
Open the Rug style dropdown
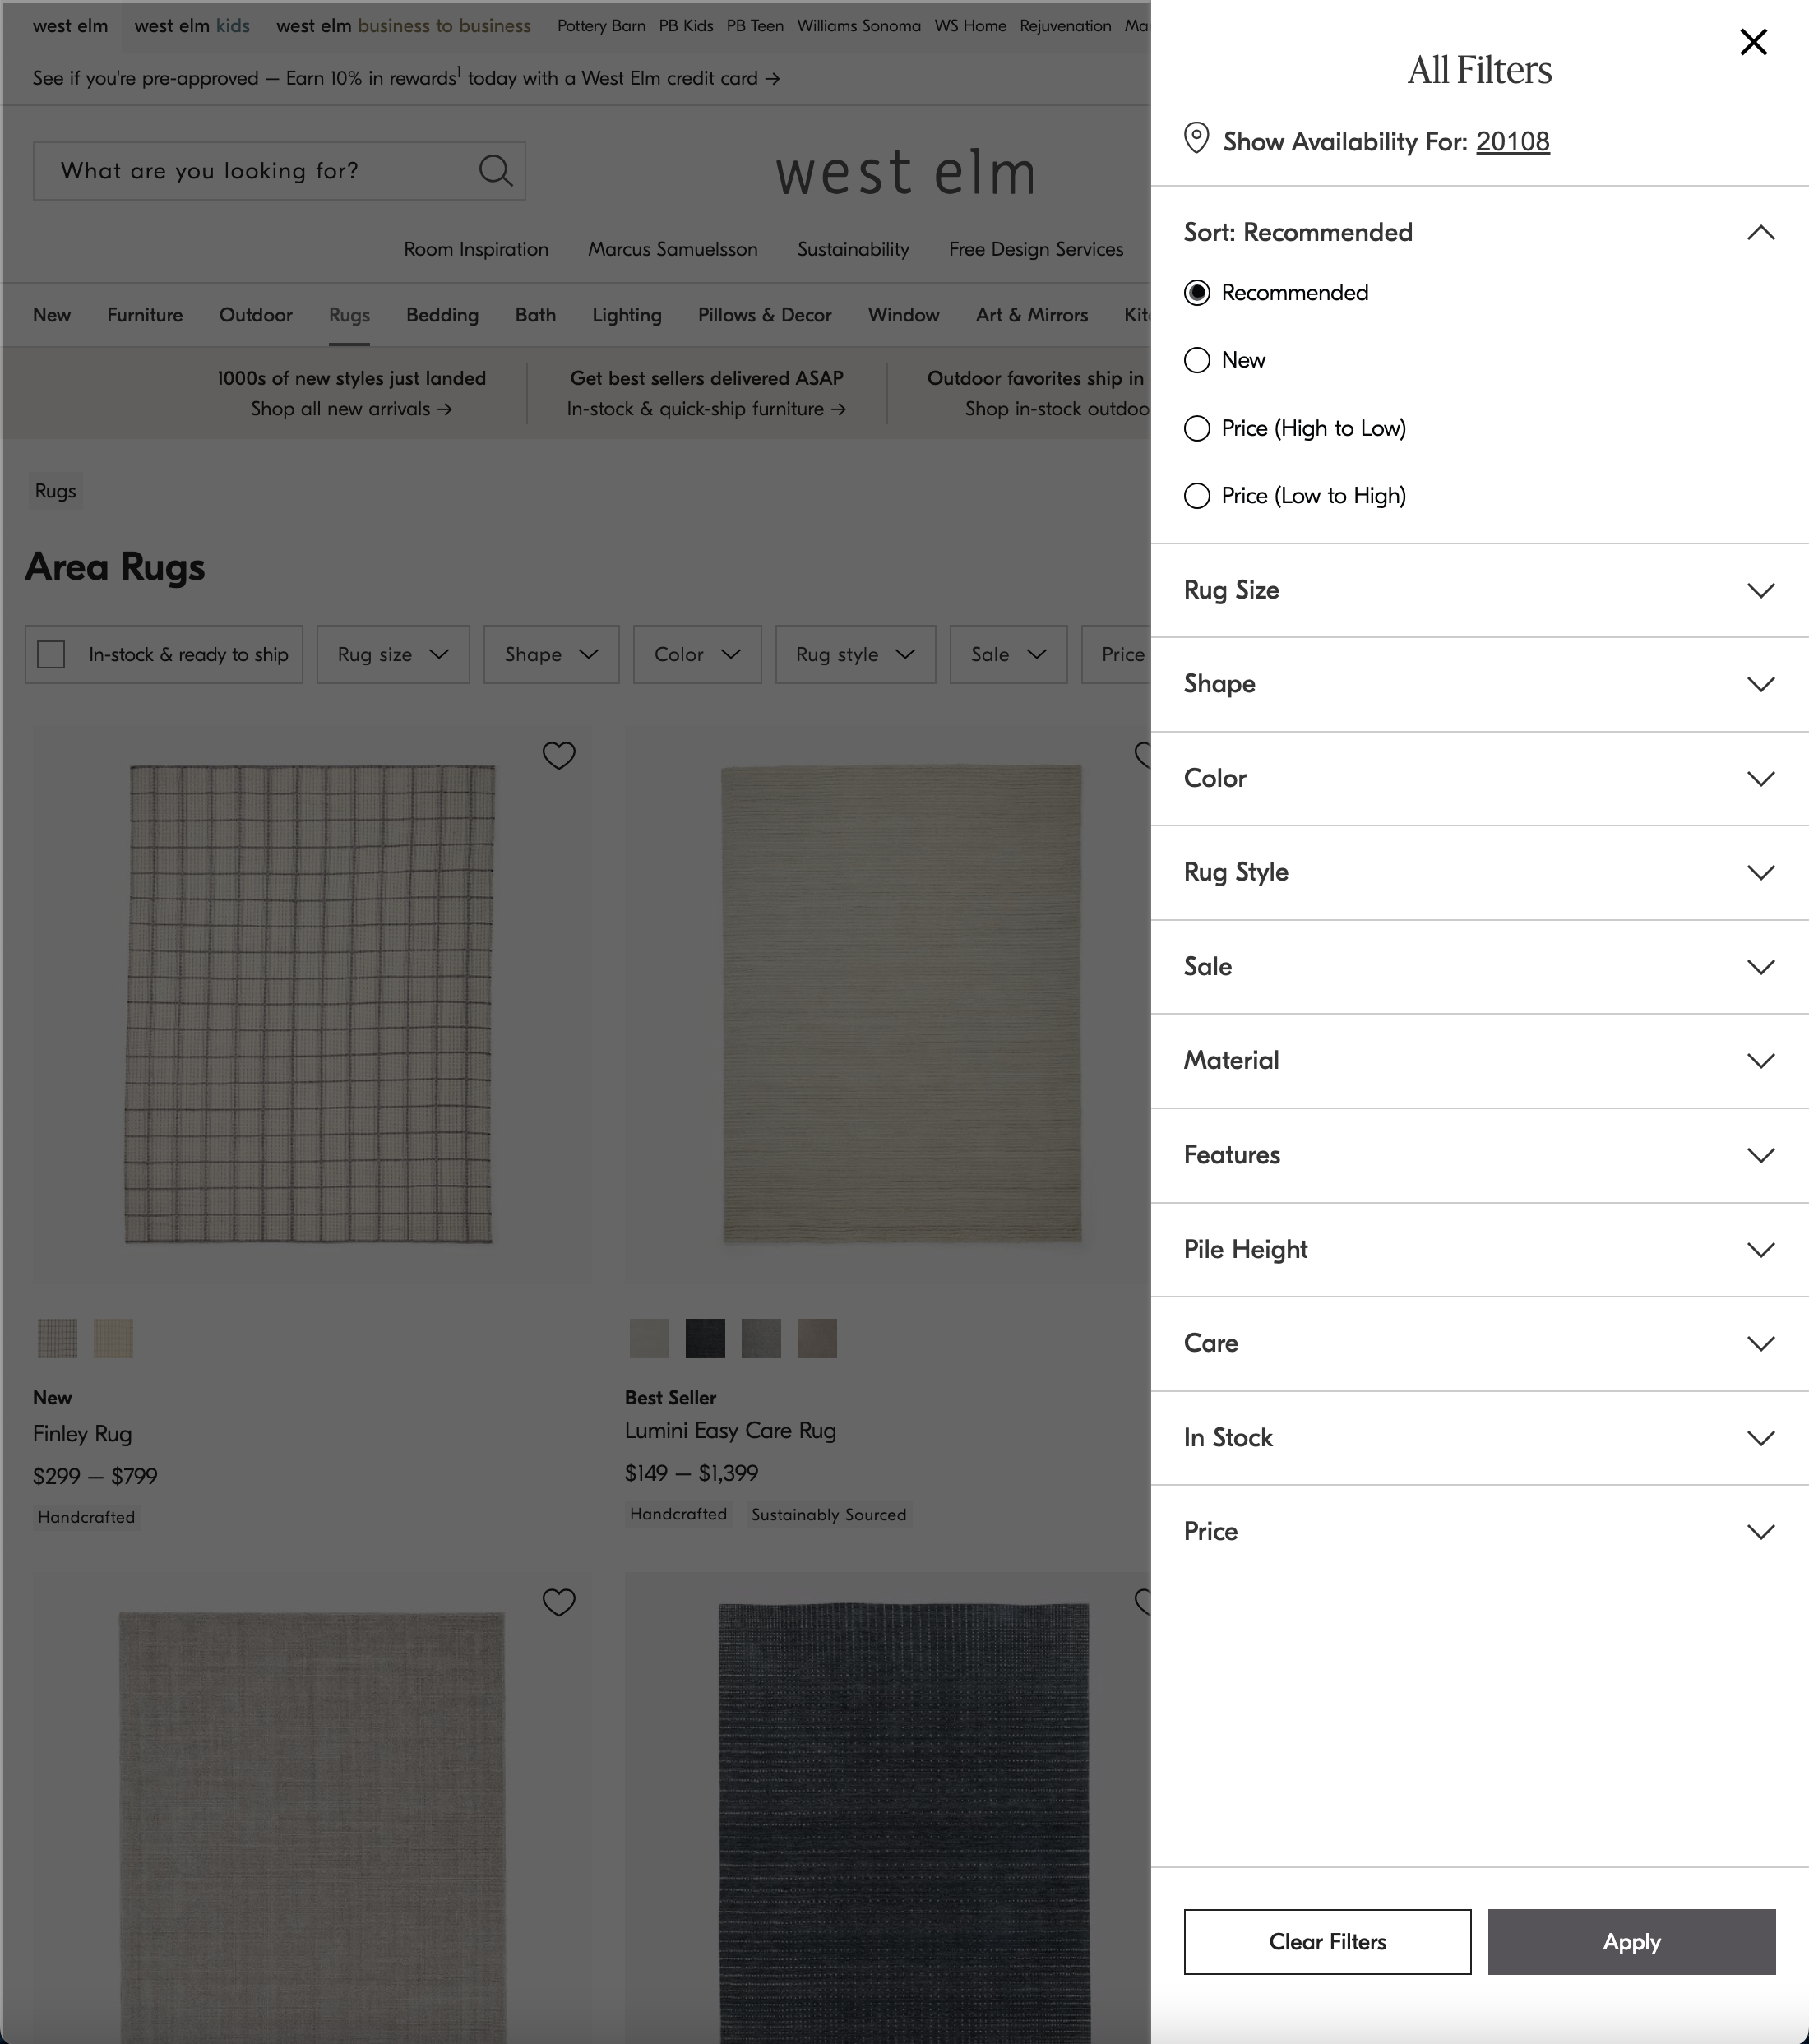pos(855,654)
